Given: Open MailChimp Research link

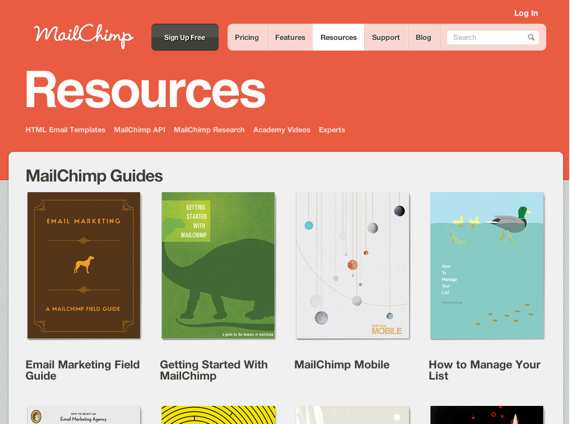Looking at the screenshot, I should (x=209, y=130).
